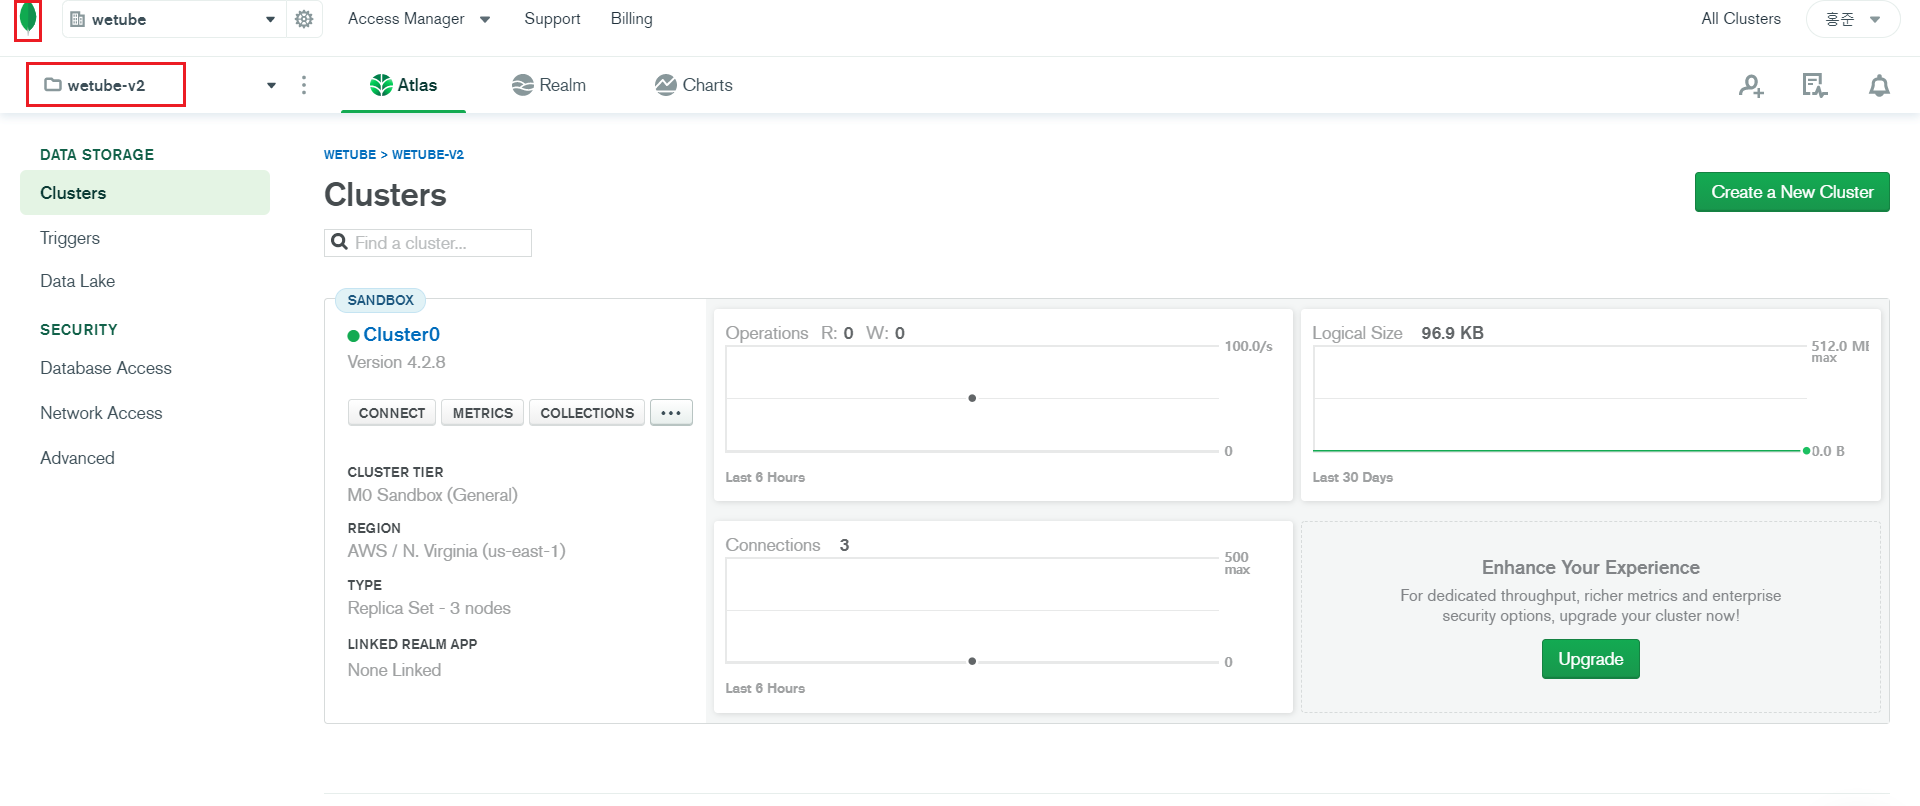Open organization settings gear icon
The height and width of the screenshot is (806, 1920).
point(304,19)
